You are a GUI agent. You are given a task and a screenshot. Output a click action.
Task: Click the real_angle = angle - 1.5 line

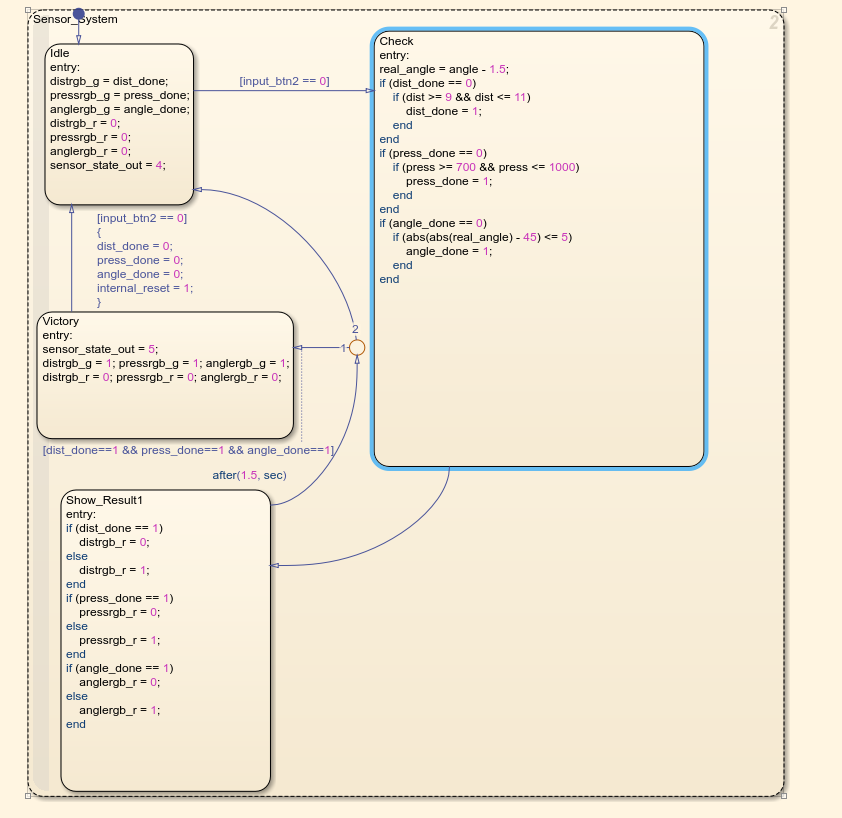pos(444,69)
